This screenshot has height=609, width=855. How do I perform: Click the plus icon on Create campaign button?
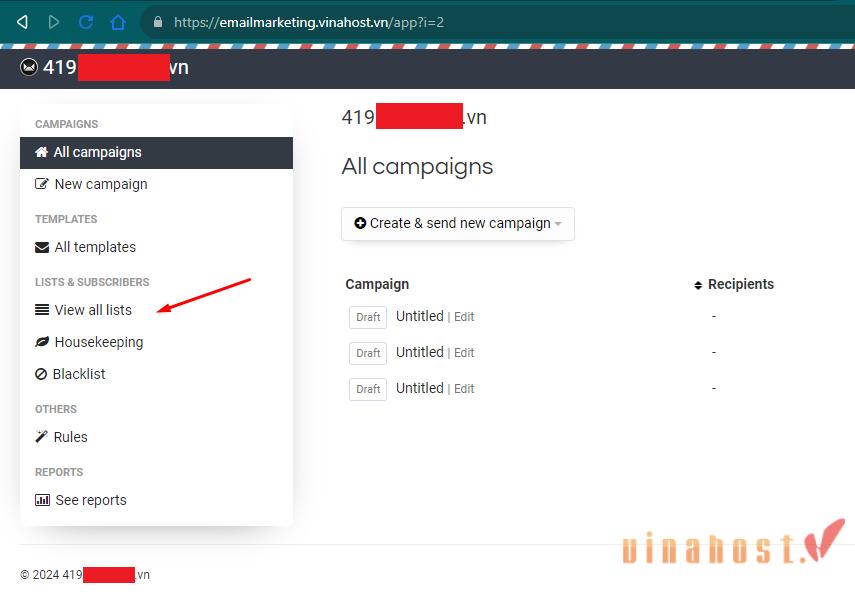pyautogui.click(x=360, y=223)
